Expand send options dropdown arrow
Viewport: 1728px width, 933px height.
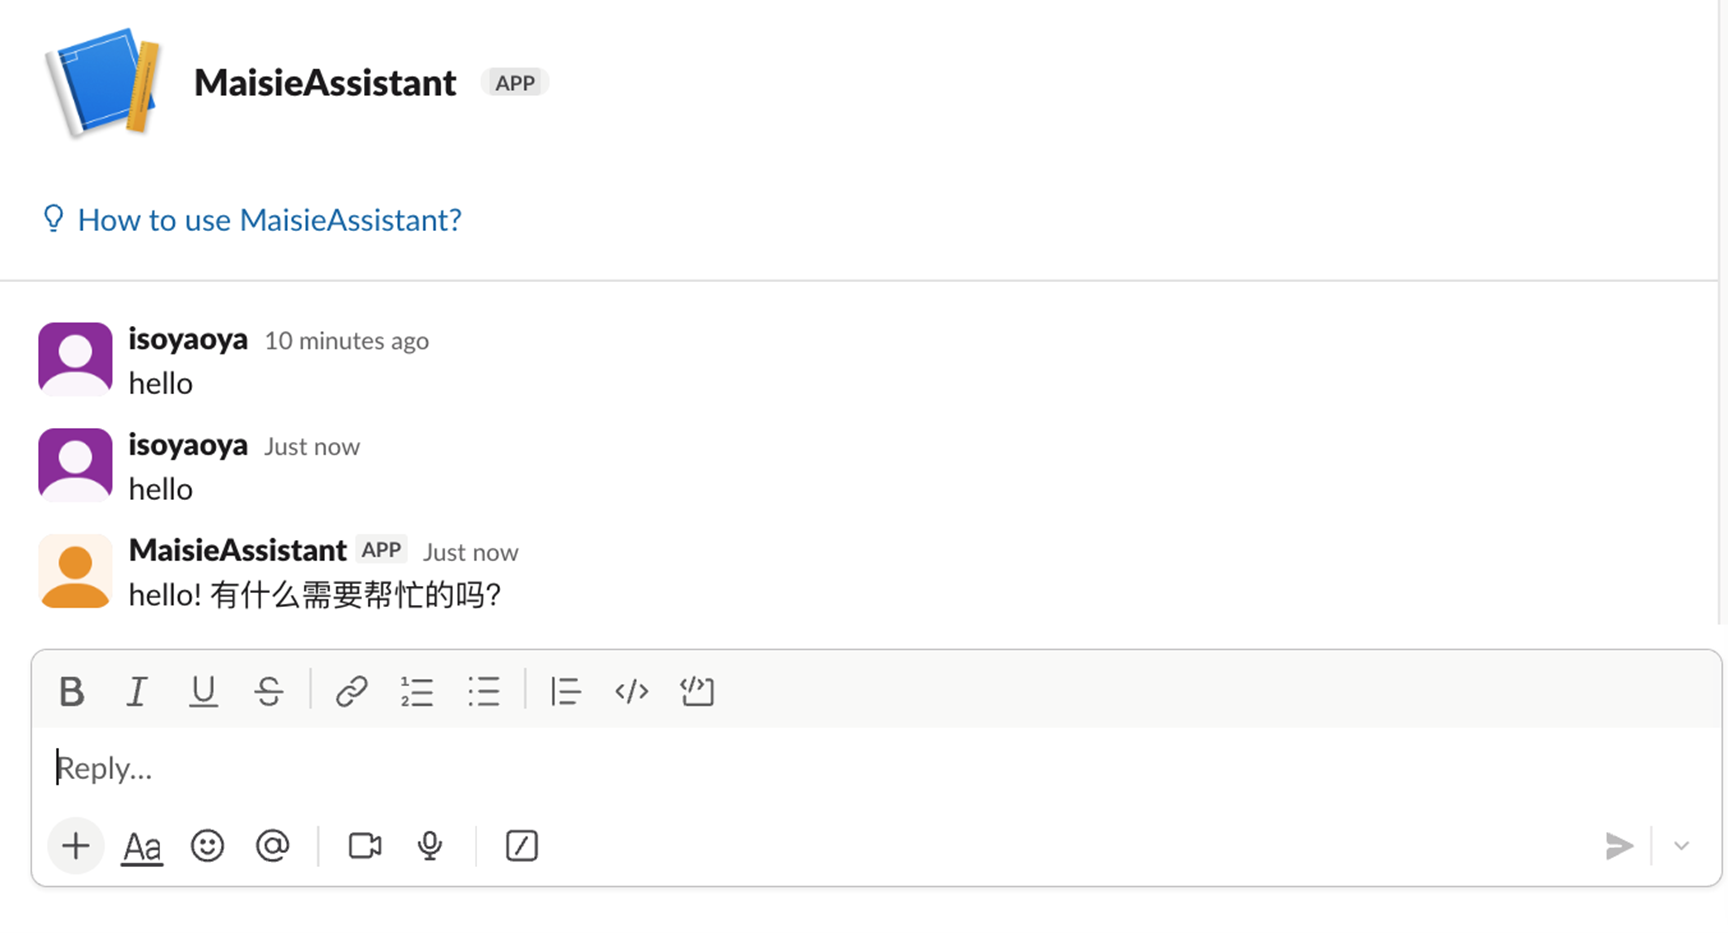pyautogui.click(x=1682, y=846)
